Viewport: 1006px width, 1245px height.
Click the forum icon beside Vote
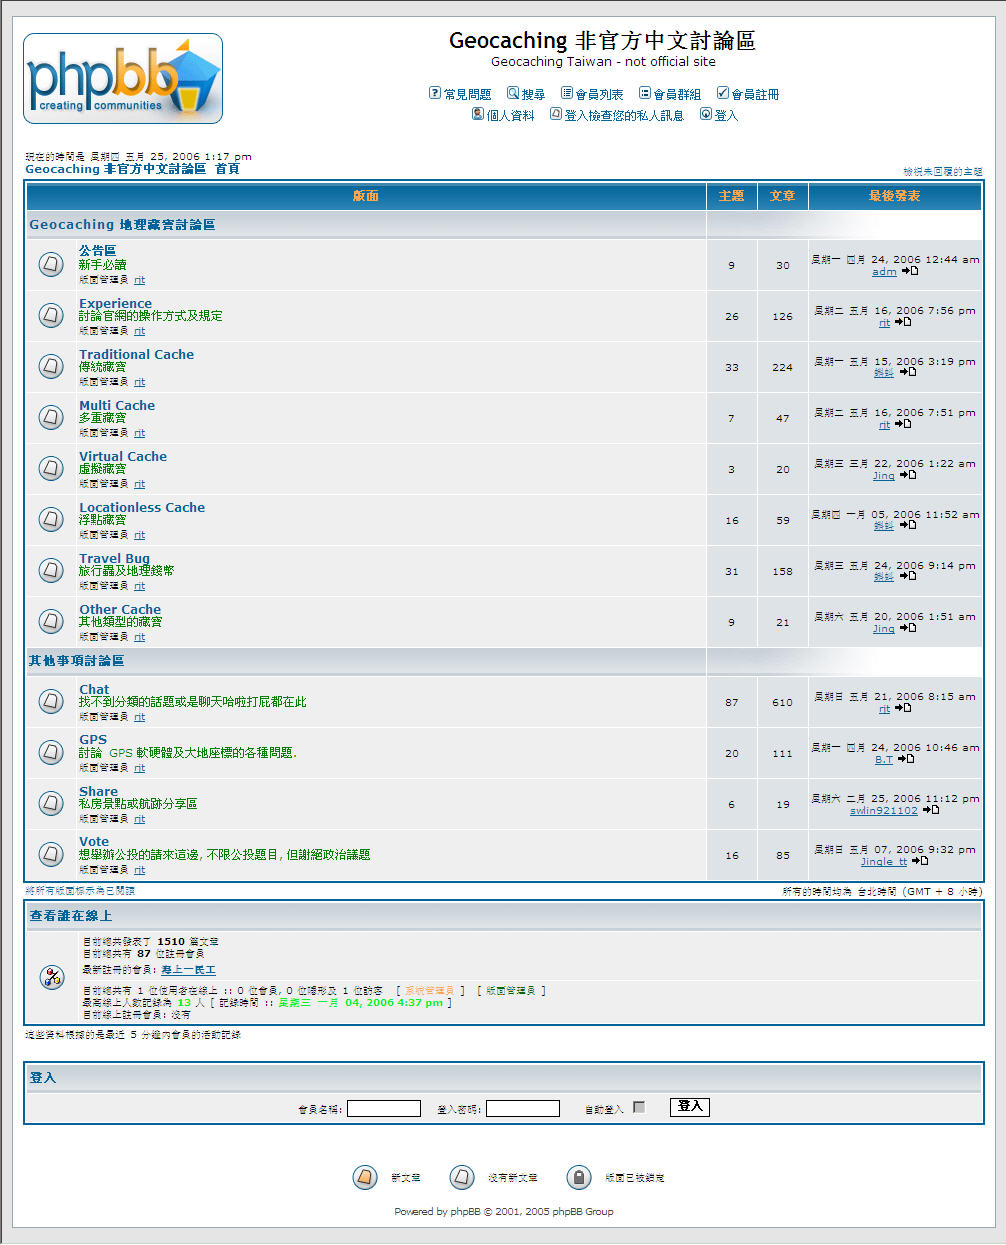pos(51,854)
